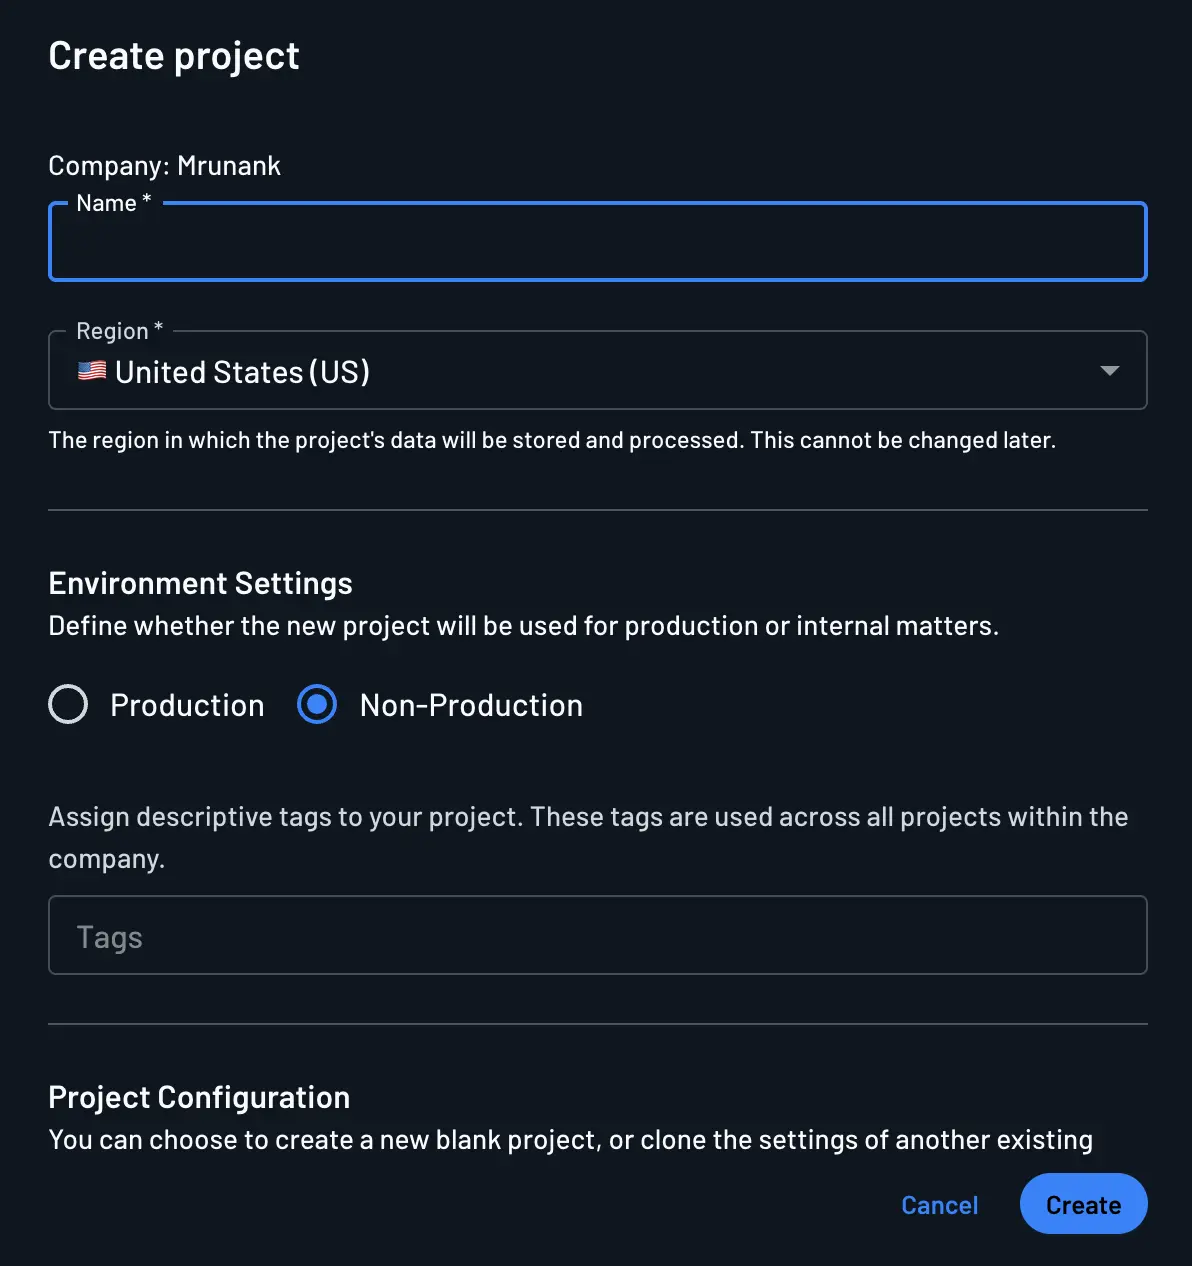Select the Production environment option
This screenshot has width=1192, height=1266.
pyautogui.click(x=67, y=704)
